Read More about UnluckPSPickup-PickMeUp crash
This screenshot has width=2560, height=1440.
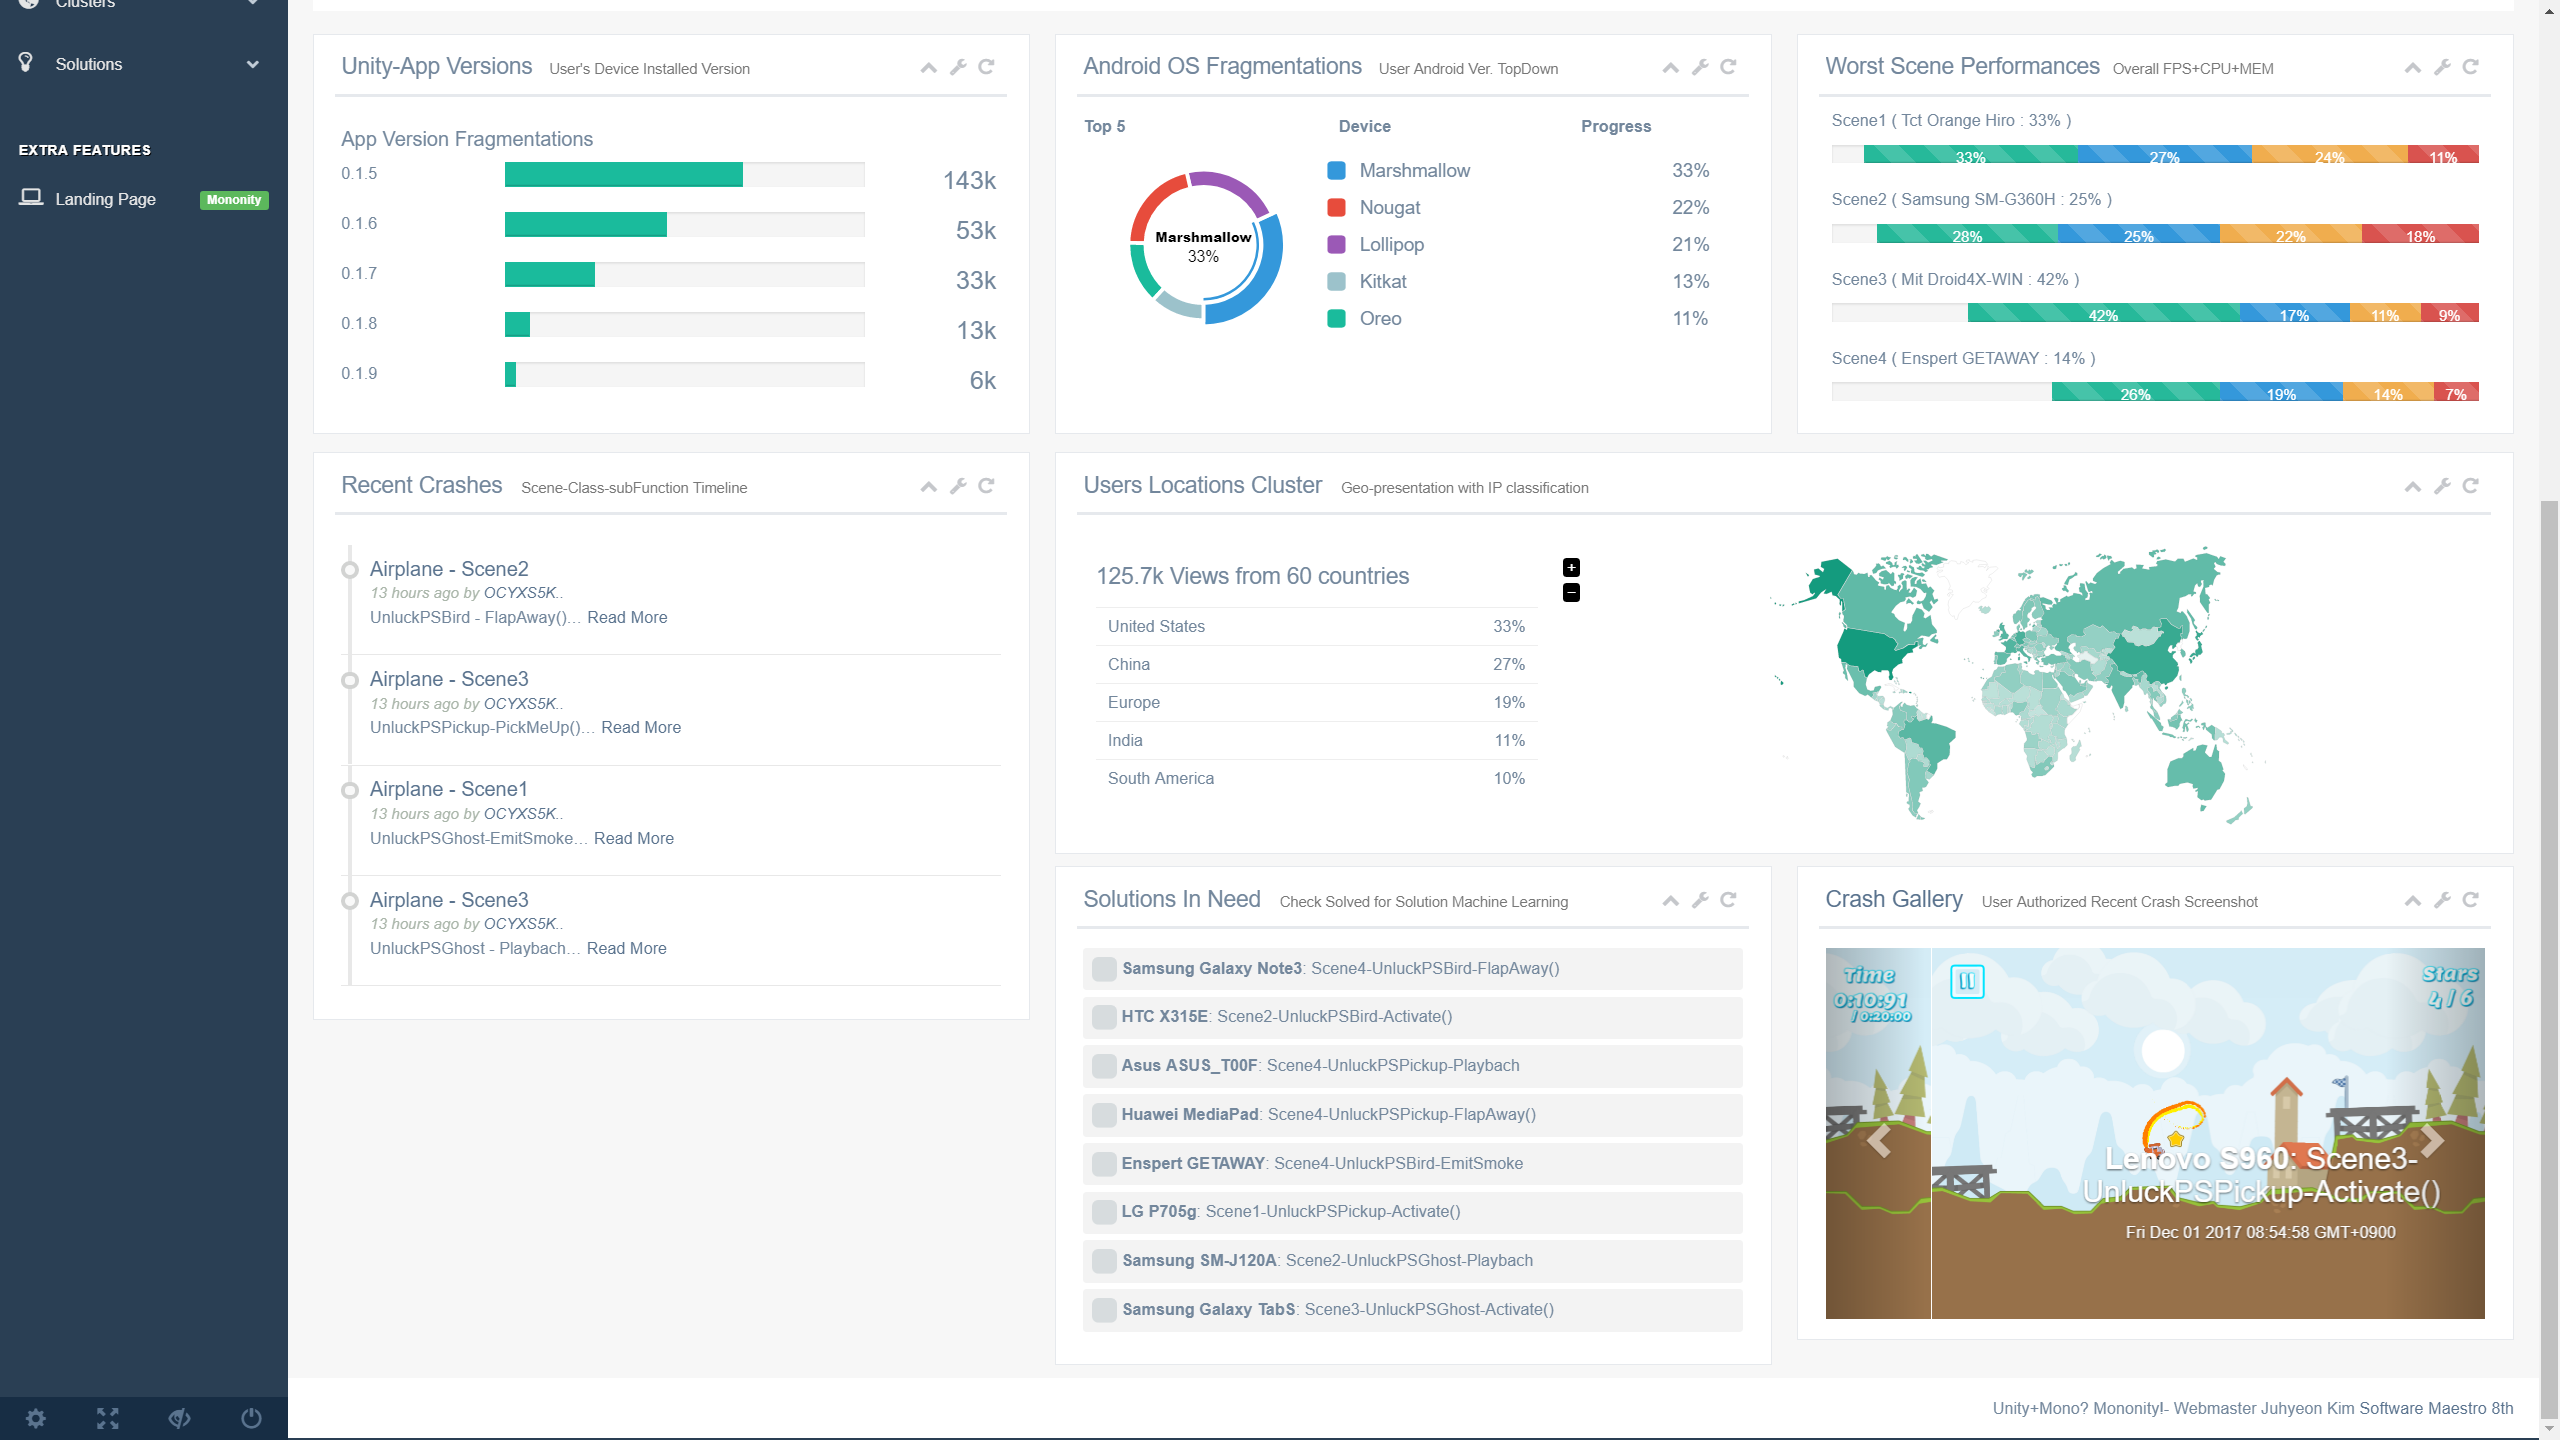[x=641, y=727]
